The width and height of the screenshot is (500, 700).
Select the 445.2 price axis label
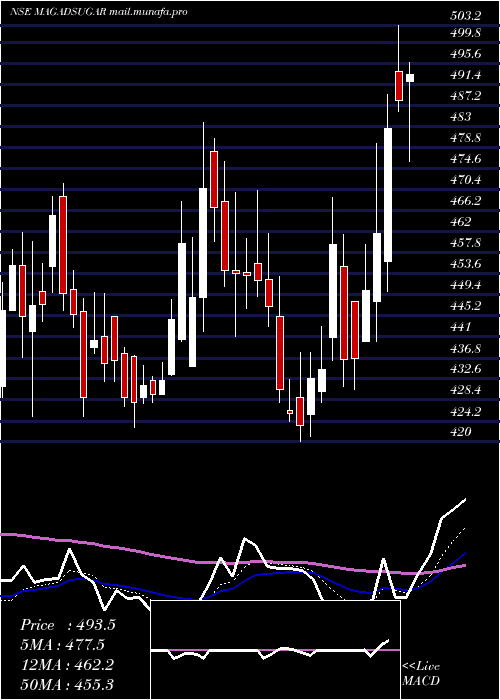coord(466,306)
